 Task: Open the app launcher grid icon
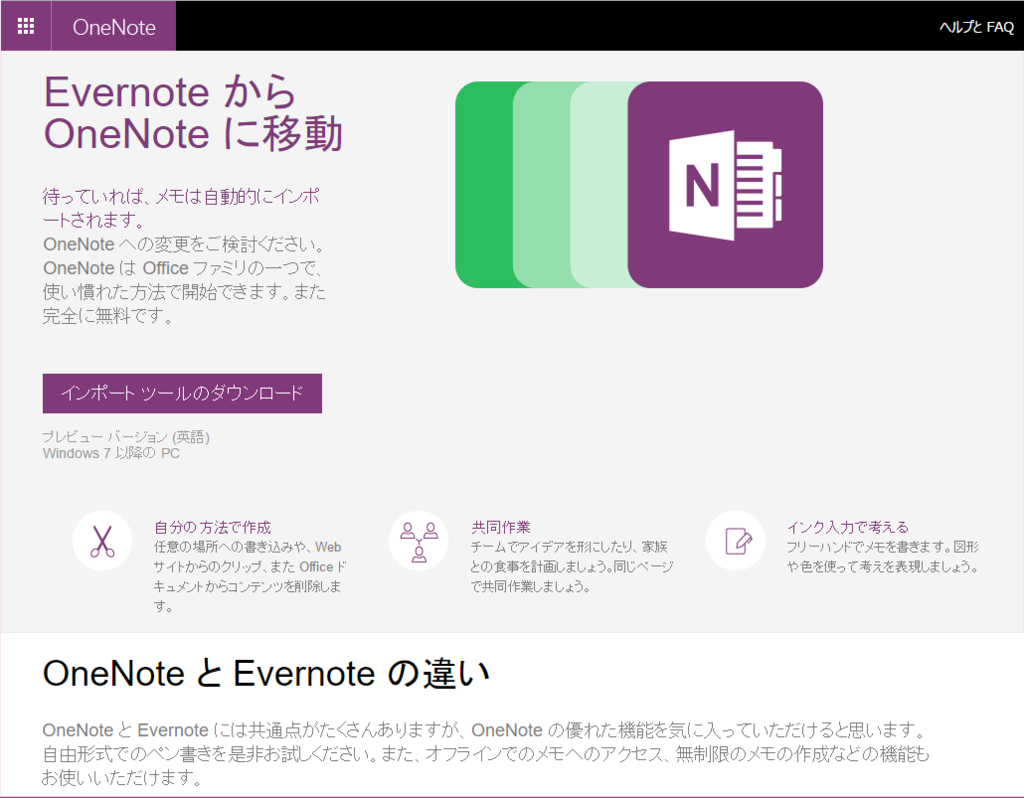coord(25,26)
